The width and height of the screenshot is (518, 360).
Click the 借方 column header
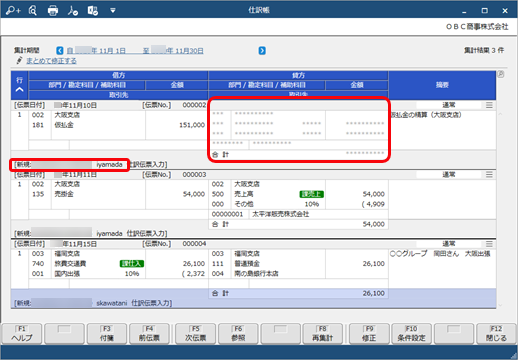119,75
